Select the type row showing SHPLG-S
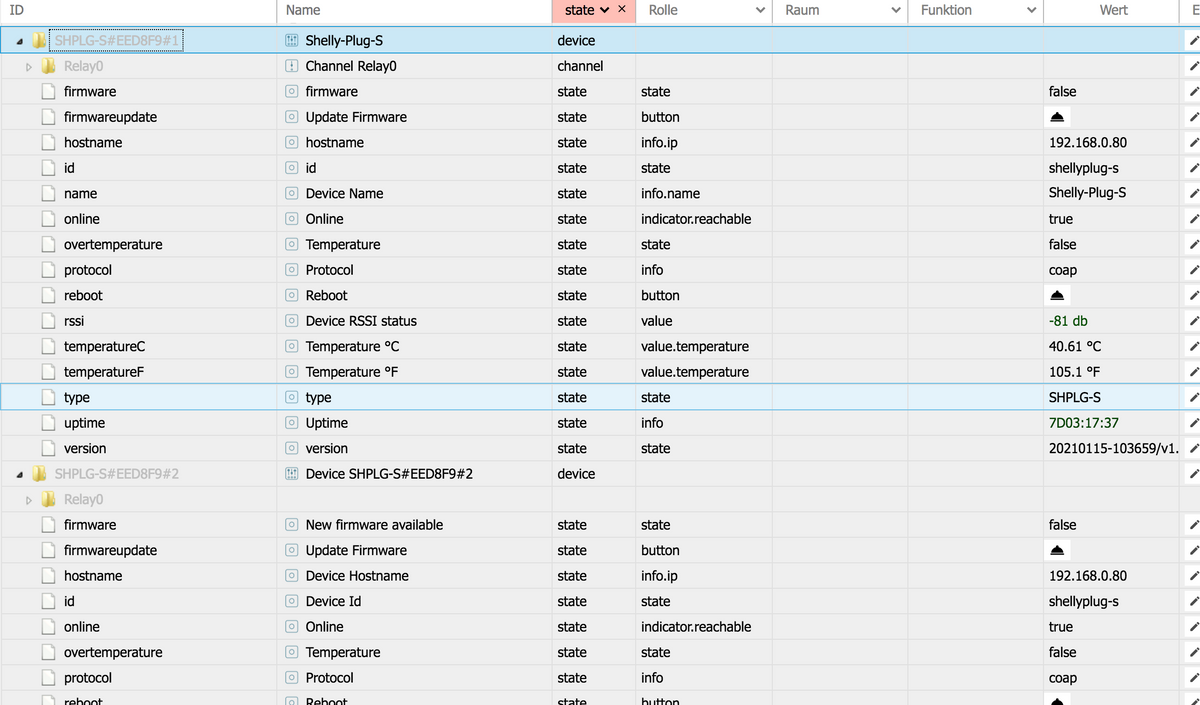This screenshot has width=1200, height=705. pyautogui.click(x=77, y=397)
